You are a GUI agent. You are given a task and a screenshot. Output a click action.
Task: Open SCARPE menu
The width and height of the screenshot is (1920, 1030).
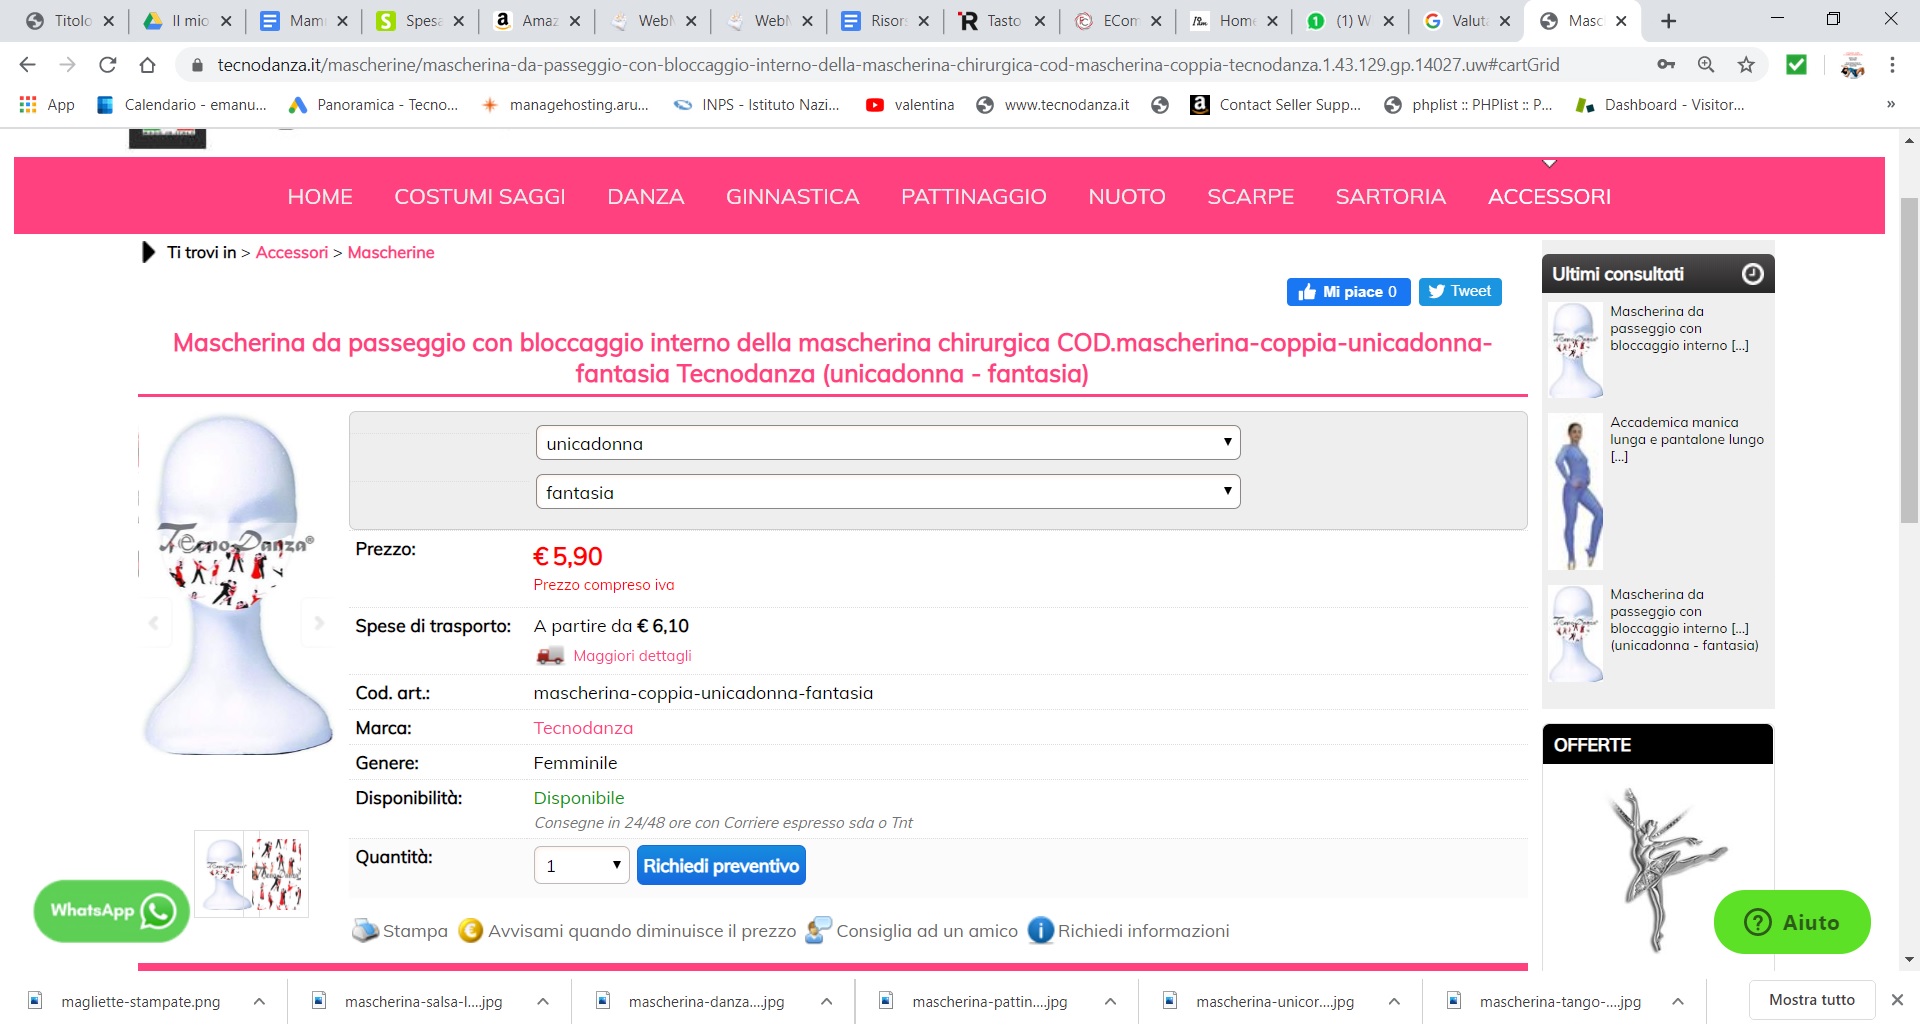pos(1251,197)
